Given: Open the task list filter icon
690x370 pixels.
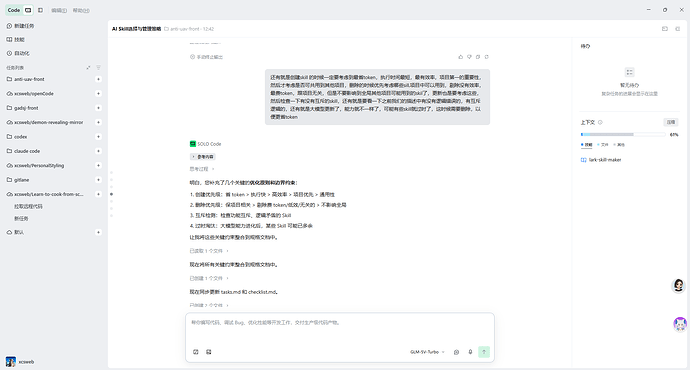Looking at the screenshot, I should pyautogui.click(x=99, y=67).
